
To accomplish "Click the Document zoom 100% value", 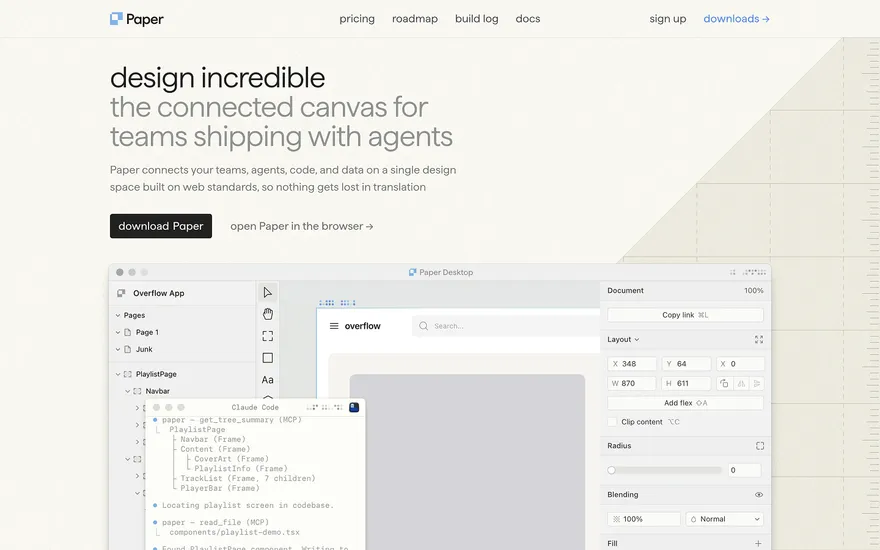I will pyautogui.click(x=754, y=291).
